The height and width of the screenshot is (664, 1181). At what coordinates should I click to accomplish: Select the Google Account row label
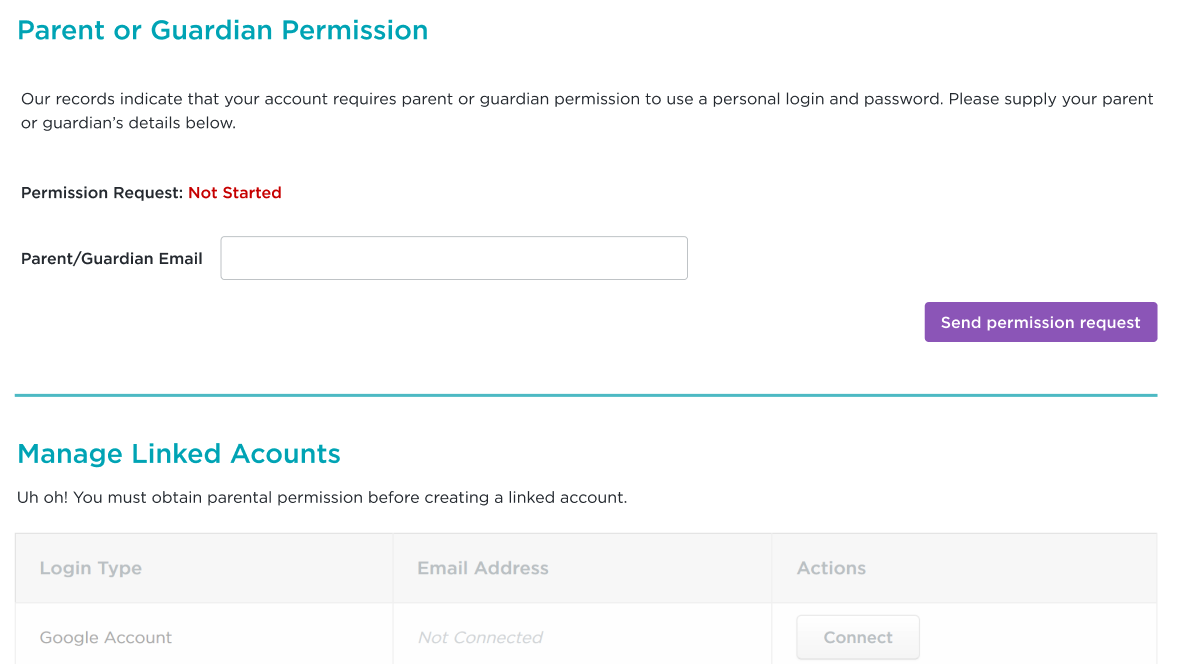pos(106,637)
